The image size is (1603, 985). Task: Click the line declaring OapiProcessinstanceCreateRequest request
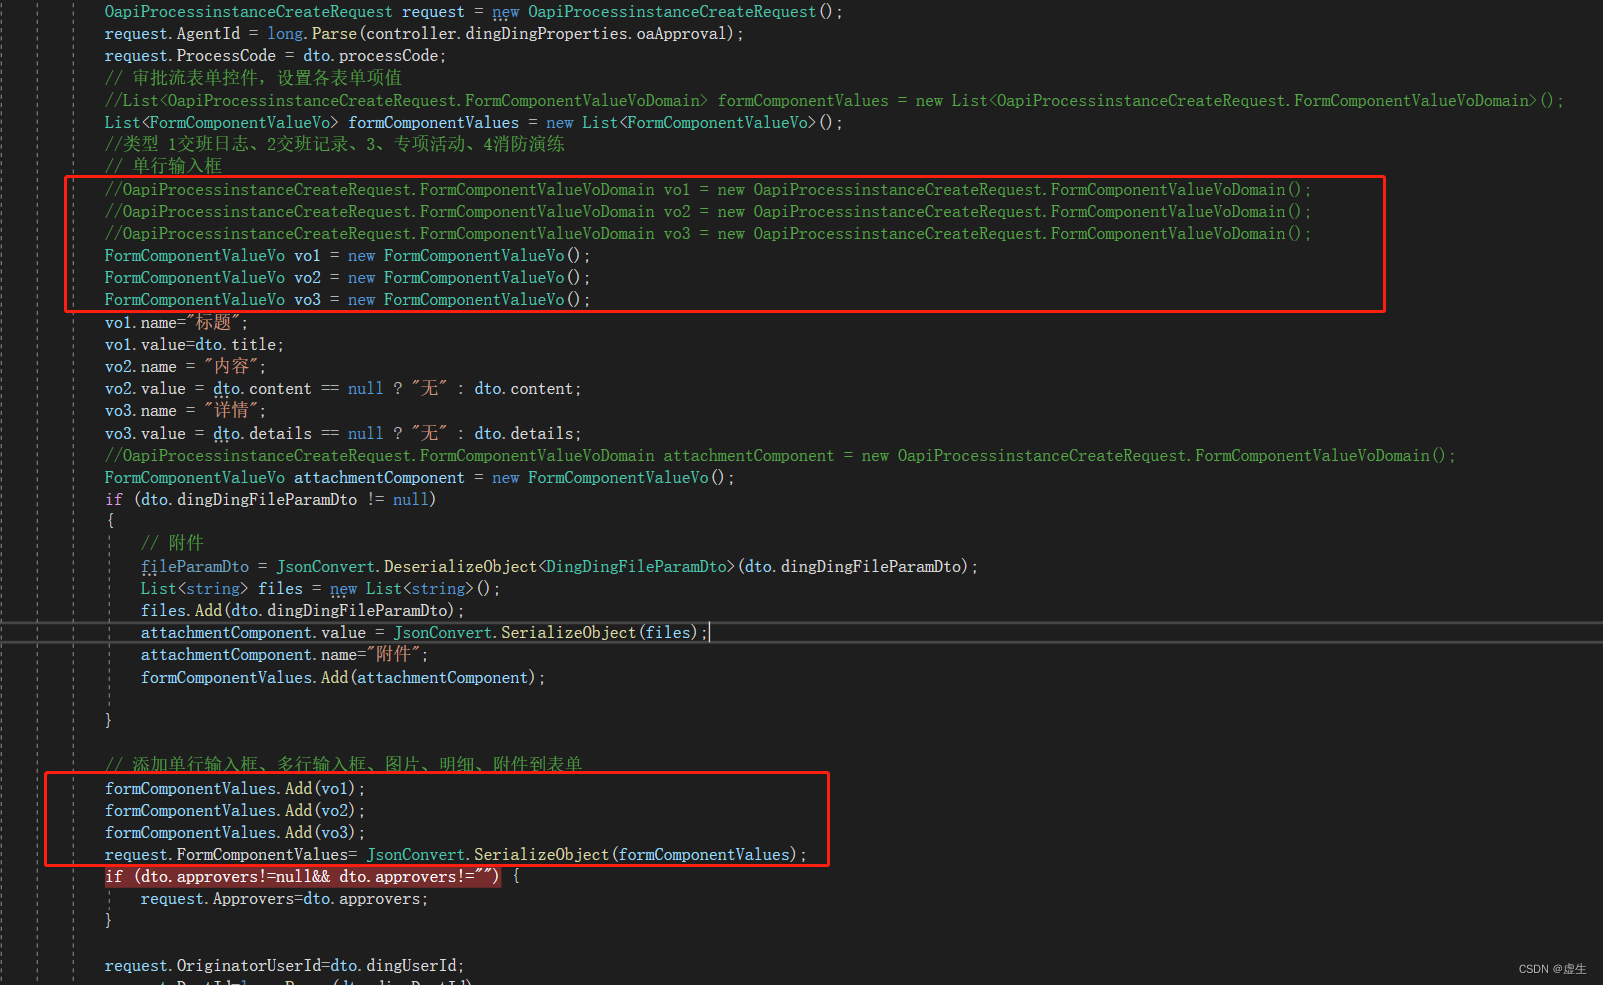click(x=473, y=12)
